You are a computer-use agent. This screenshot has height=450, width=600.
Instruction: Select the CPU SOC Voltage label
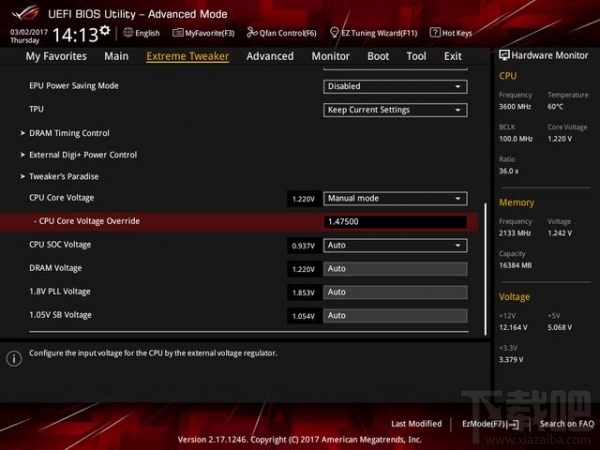point(60,245)
